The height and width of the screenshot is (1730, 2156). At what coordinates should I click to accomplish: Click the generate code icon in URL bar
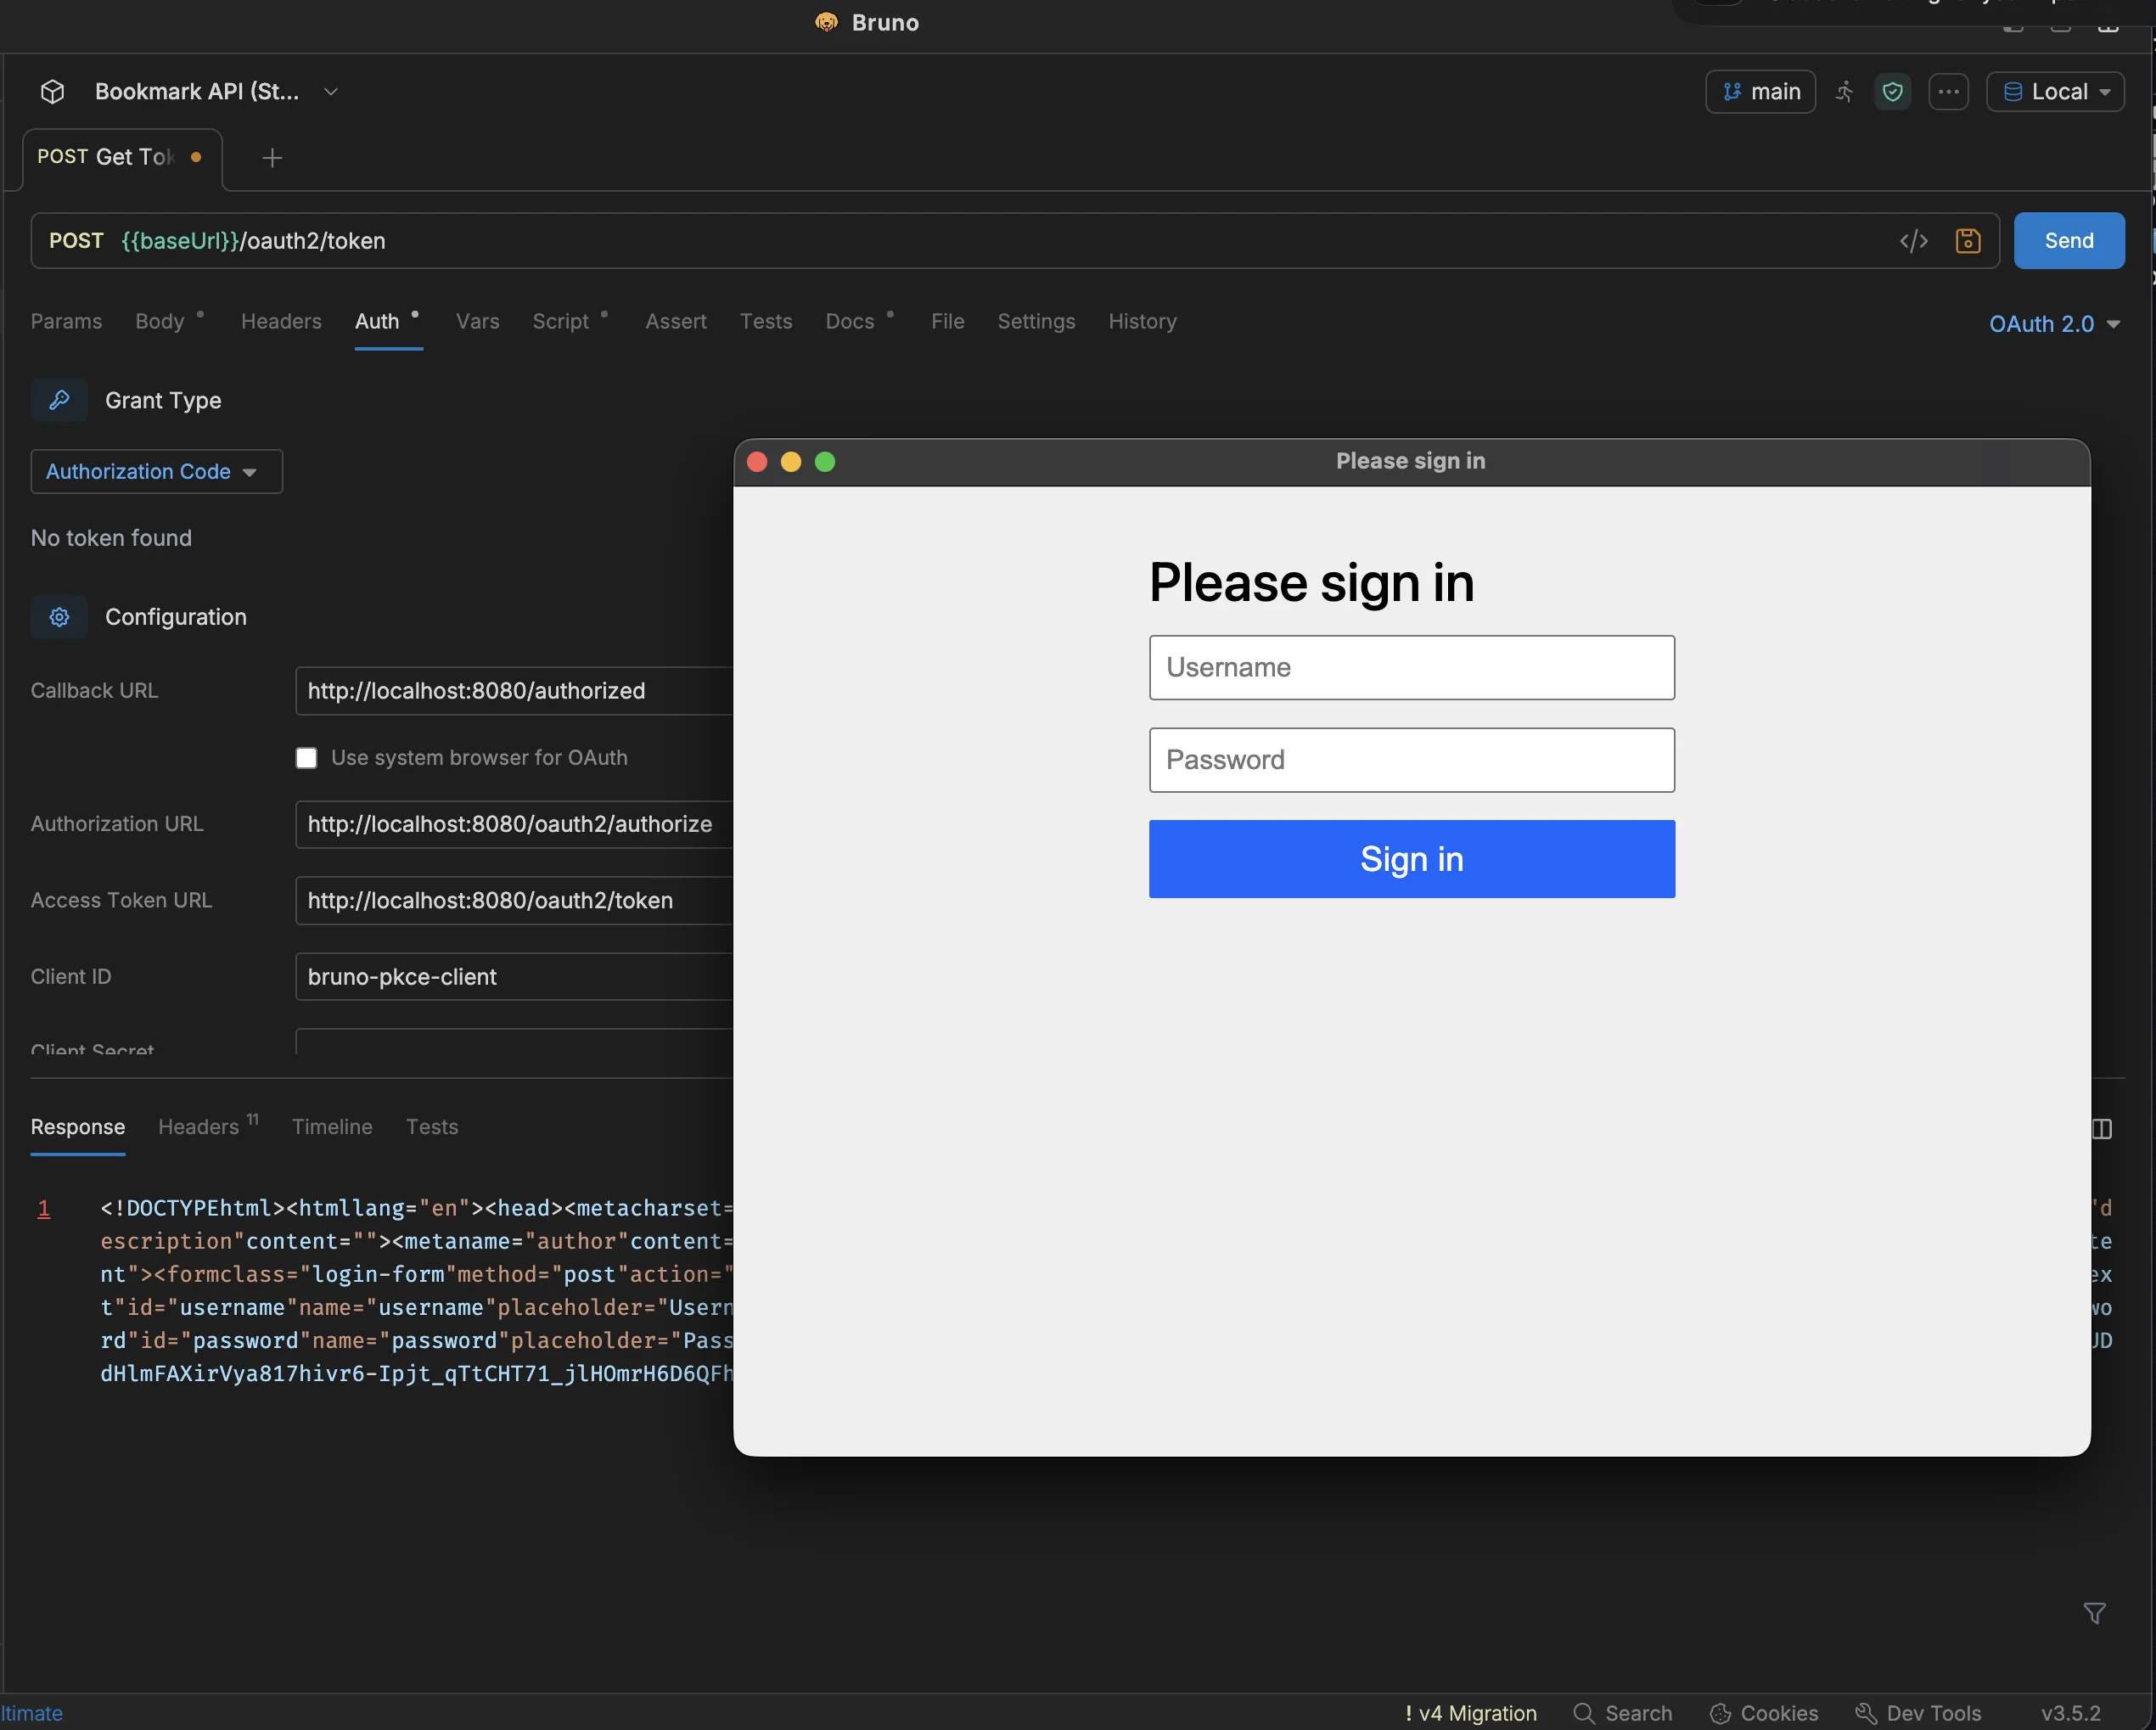(1913, 241)
